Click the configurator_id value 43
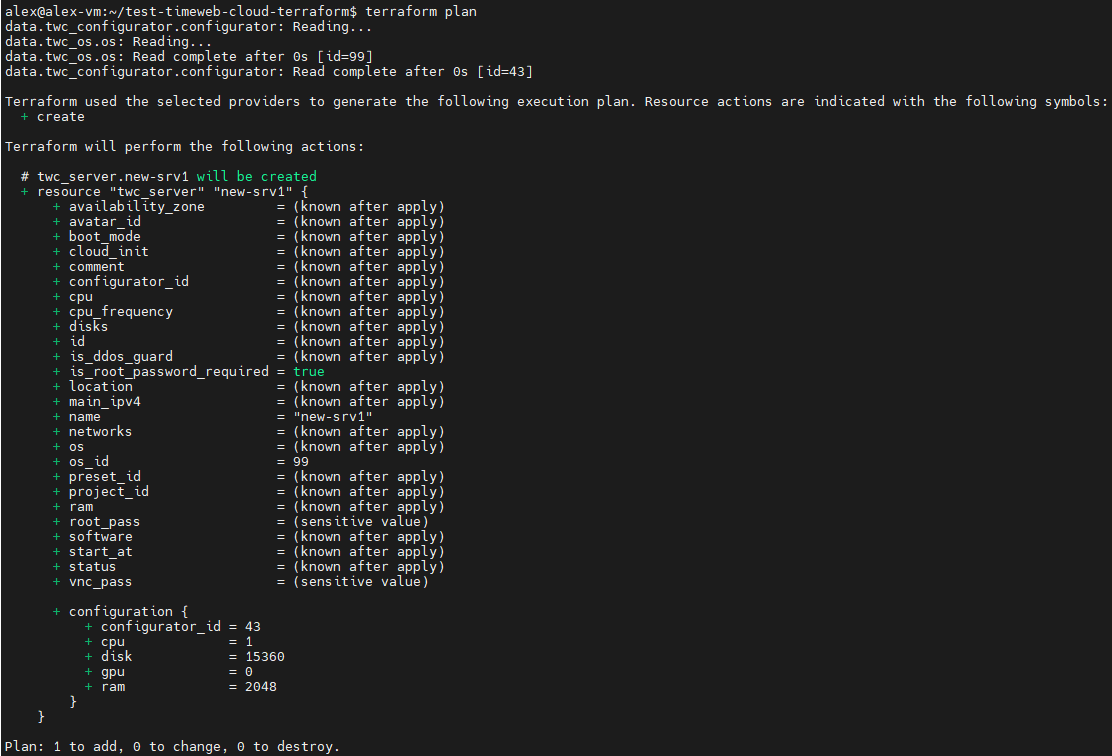Viewport: 1112px width, 756px height. click(252, 626)
